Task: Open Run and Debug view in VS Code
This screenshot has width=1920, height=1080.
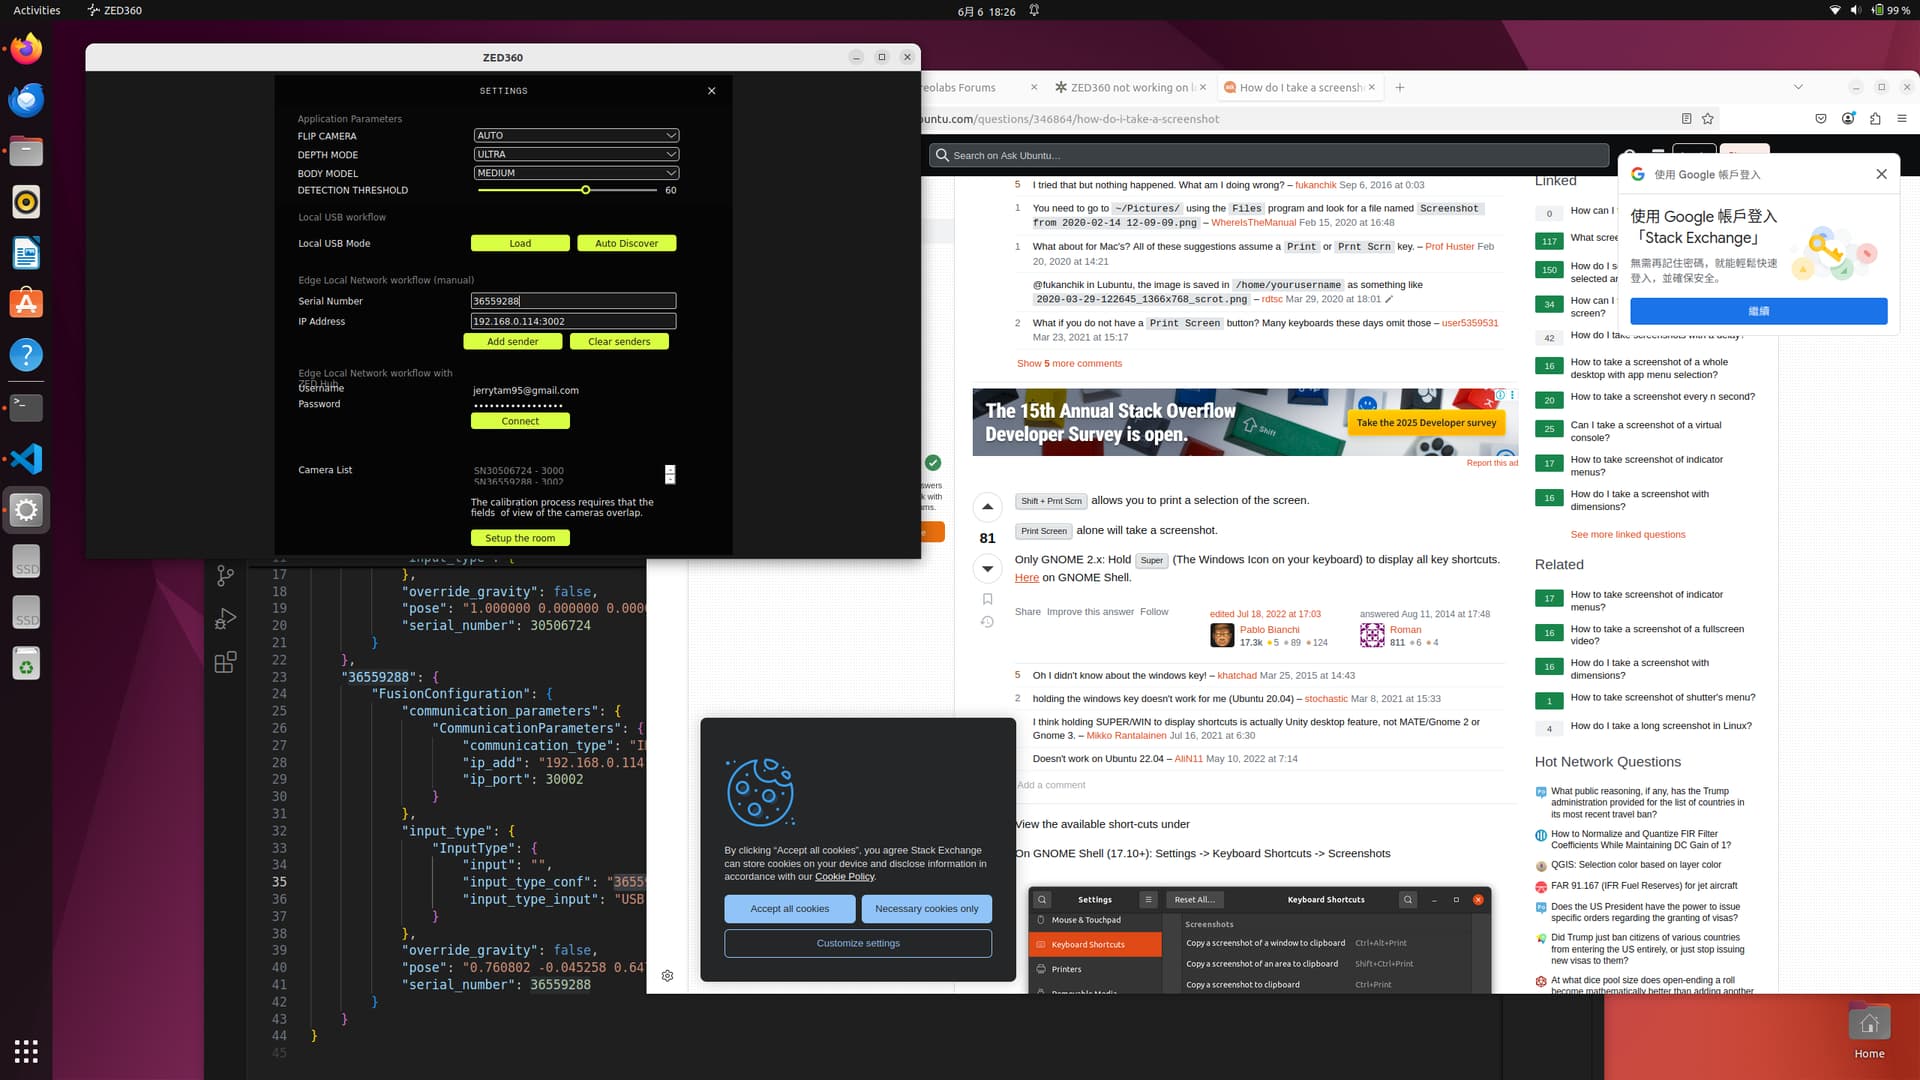Action: 226,619
